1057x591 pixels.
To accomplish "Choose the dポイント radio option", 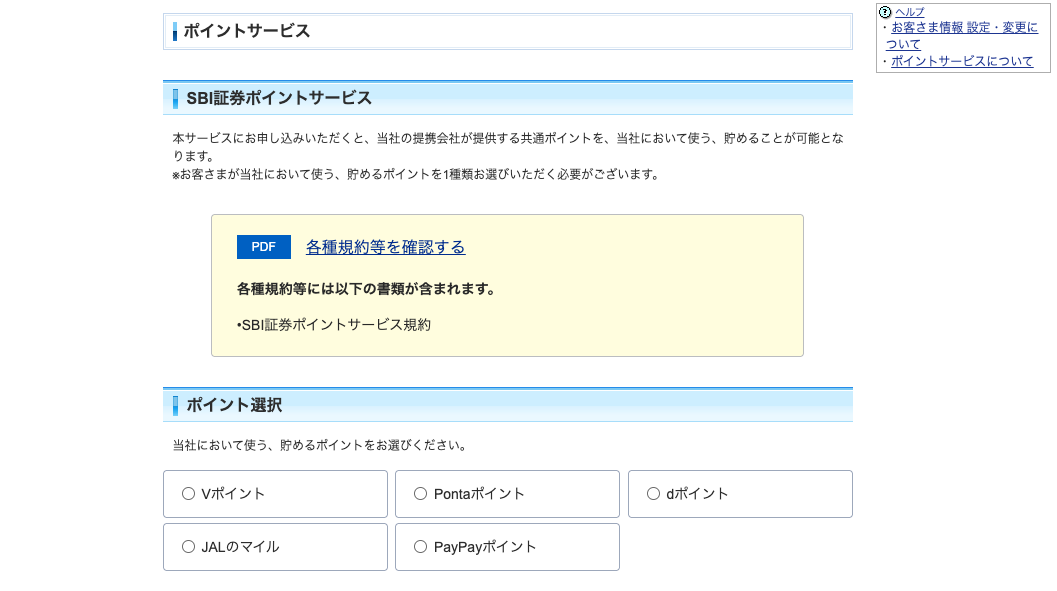I will coord(653,494).
